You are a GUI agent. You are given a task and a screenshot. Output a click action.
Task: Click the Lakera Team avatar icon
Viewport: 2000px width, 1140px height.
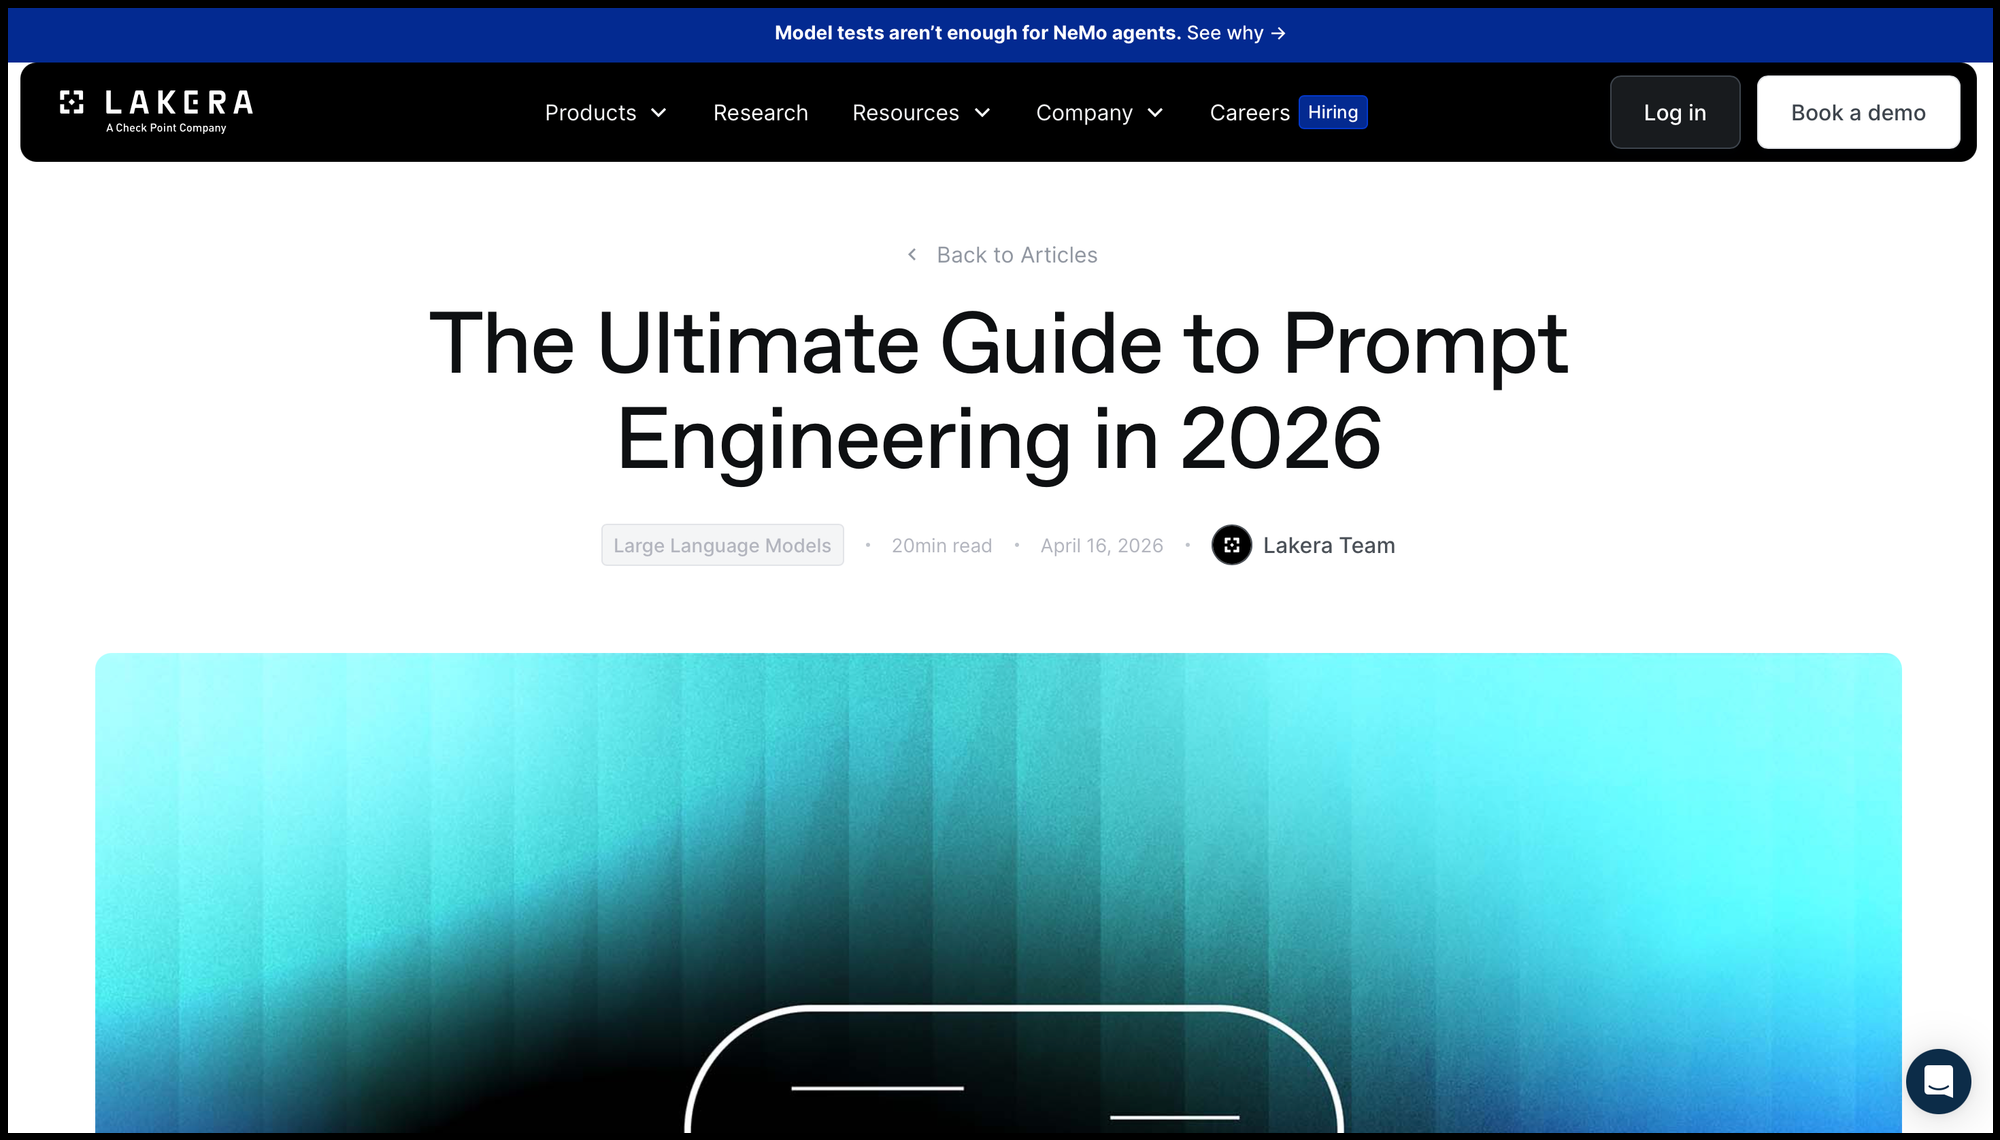coord(1231,545)
